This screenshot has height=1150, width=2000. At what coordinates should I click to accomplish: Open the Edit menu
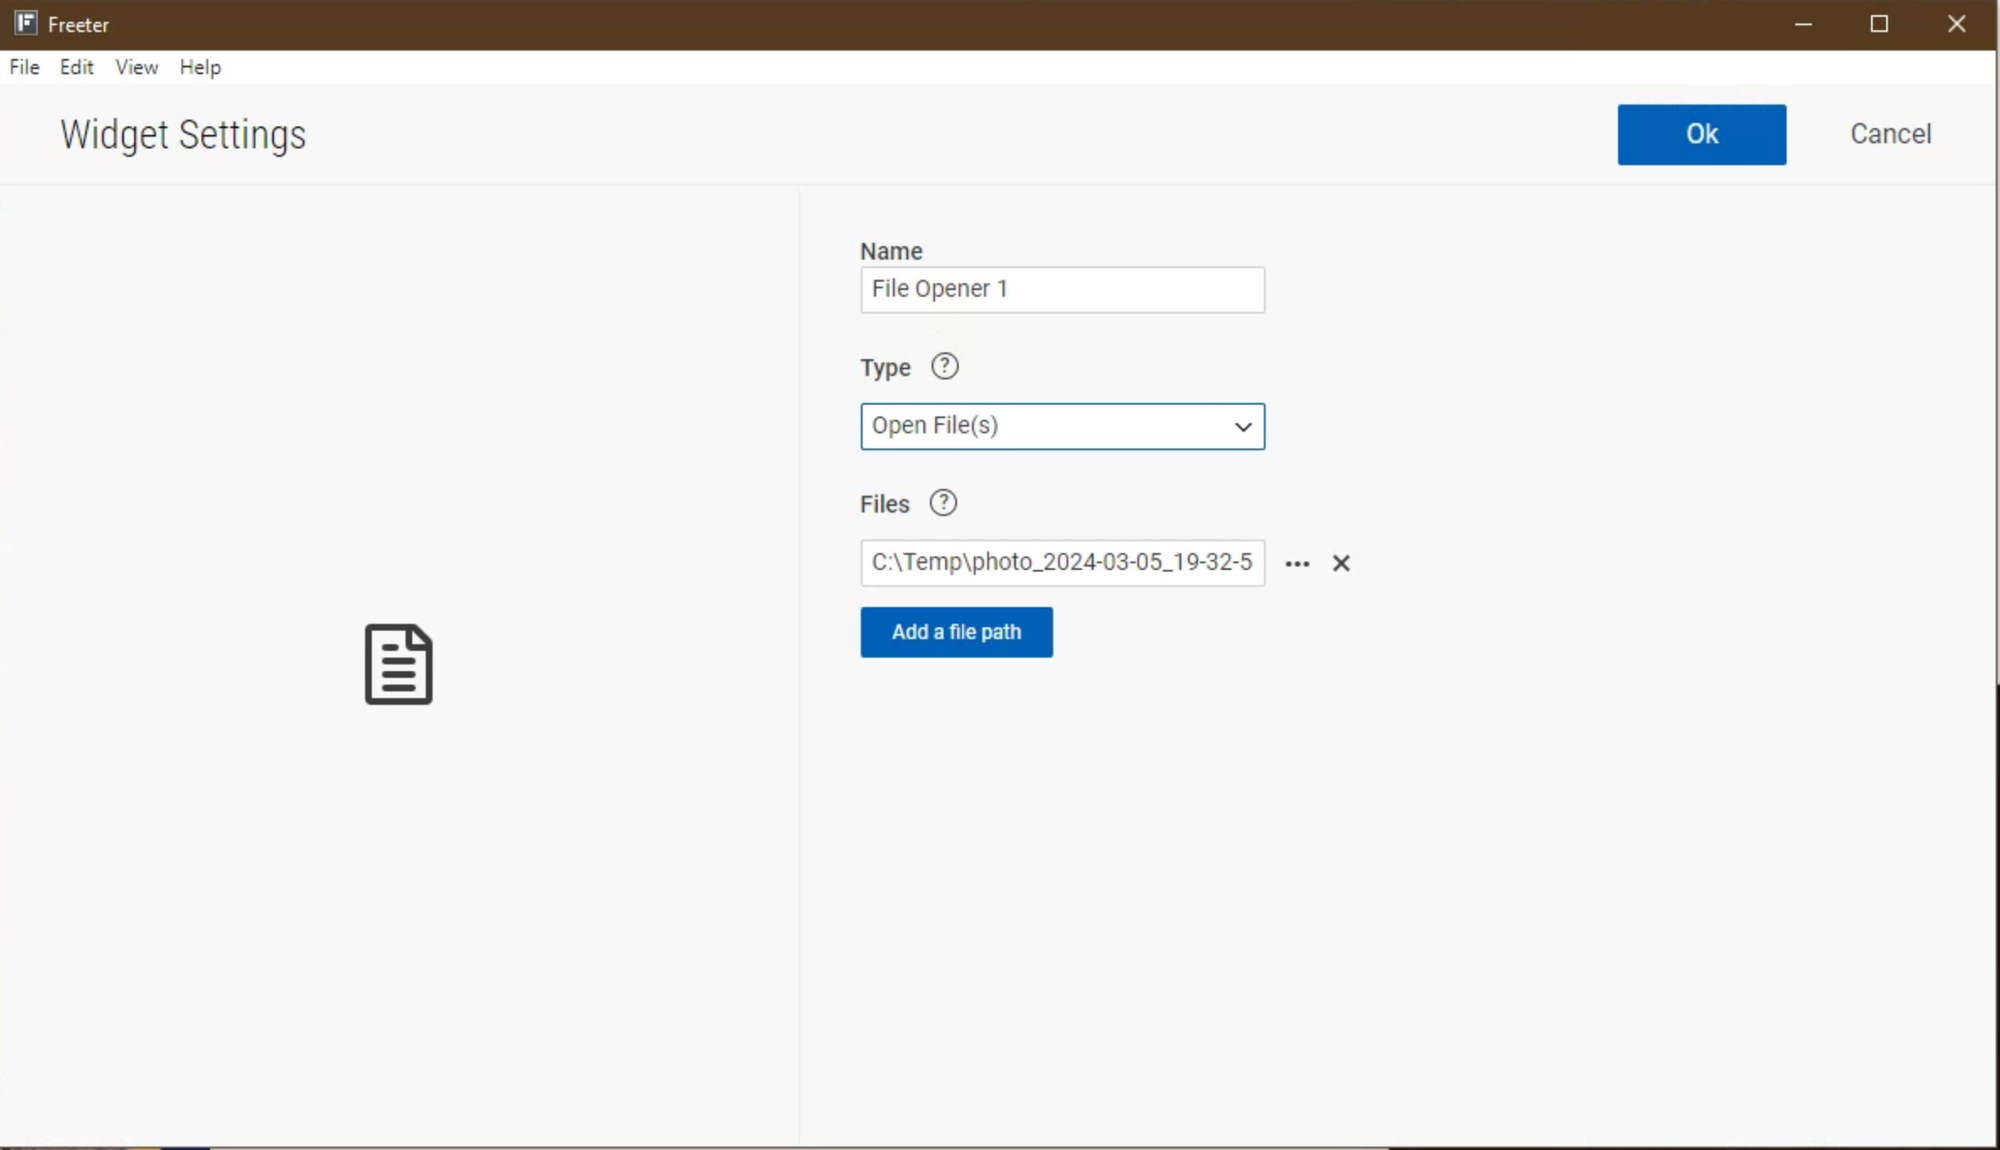(76, 67)
